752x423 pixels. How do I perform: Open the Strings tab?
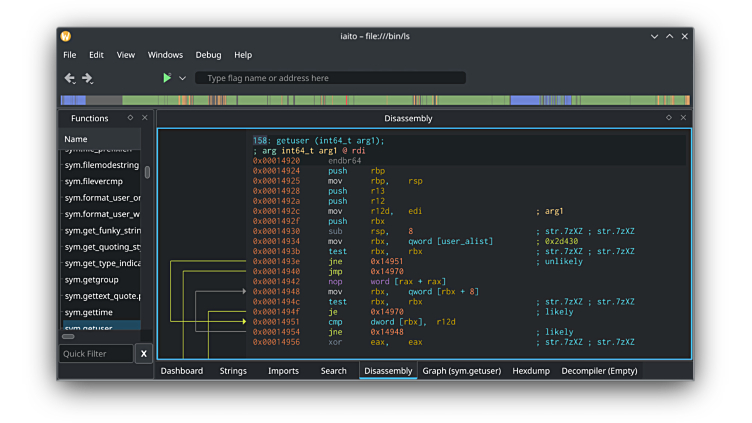coord(233,371)
